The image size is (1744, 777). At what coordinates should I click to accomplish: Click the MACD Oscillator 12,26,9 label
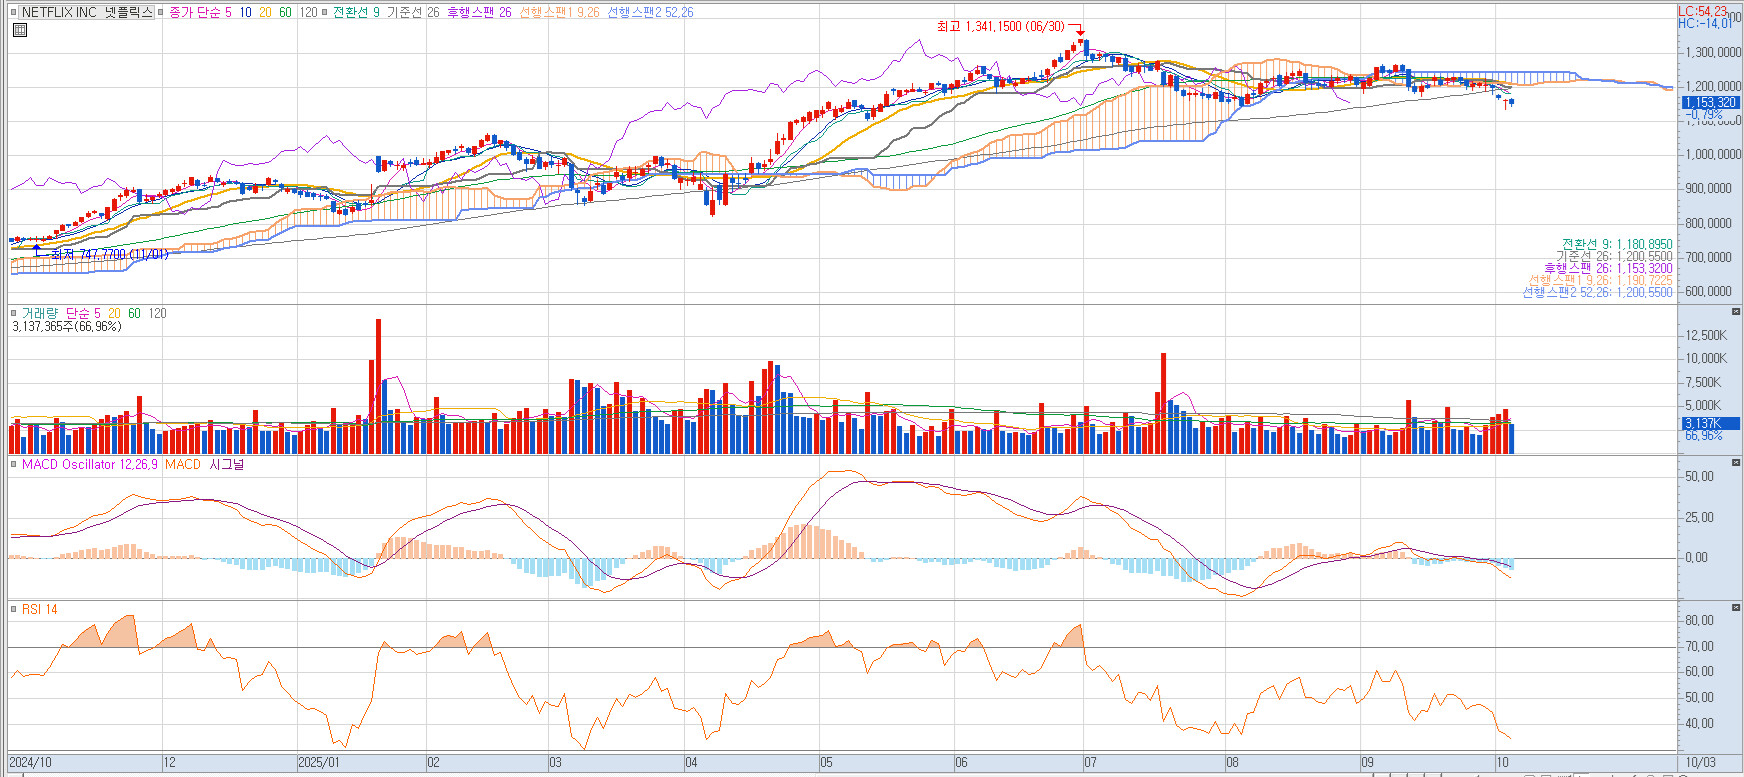point(90,464)
